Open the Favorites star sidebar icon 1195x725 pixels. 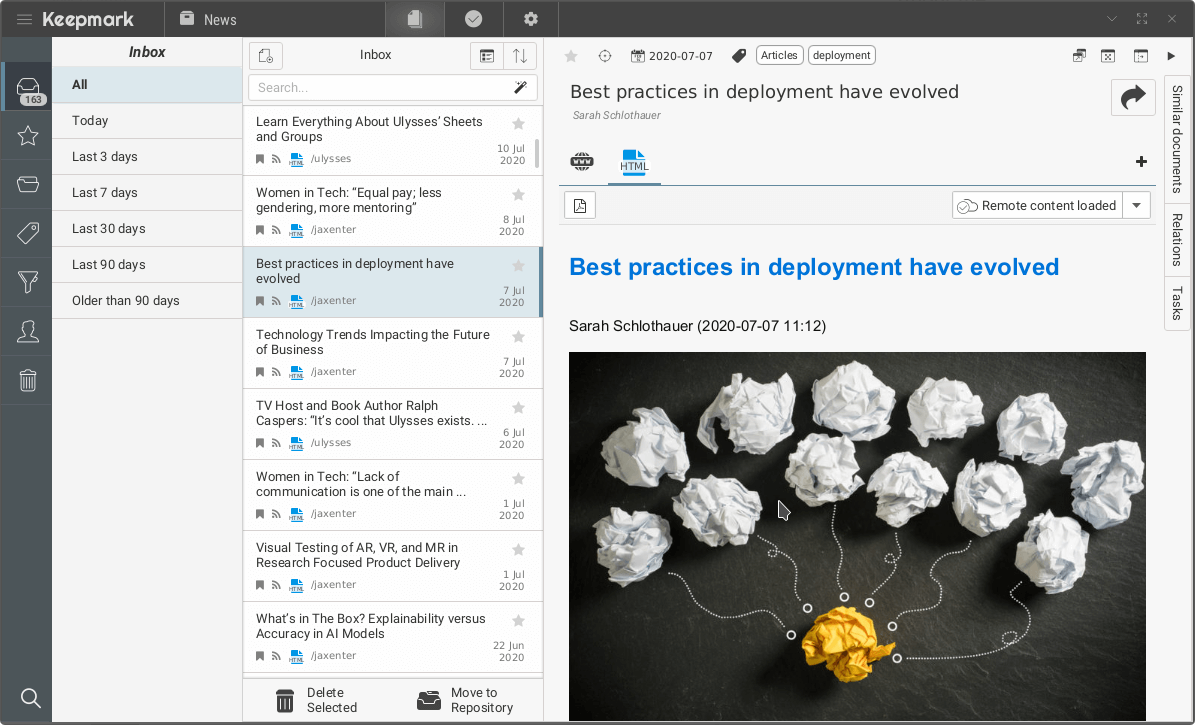[x=28, y=136]
